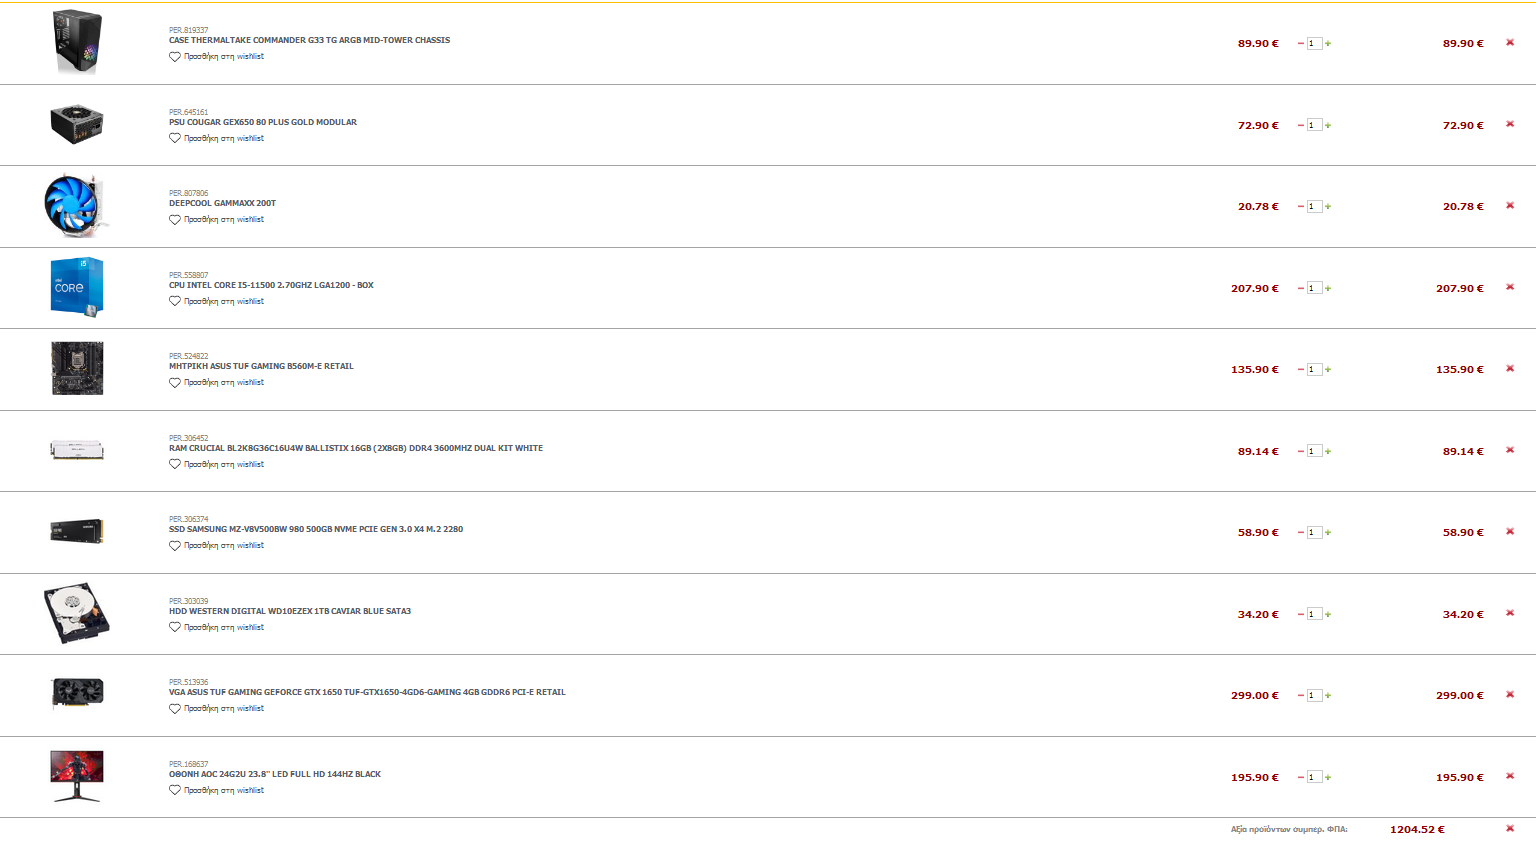This screenshot has width=1540, height=842.
Task: Add Asus GTX 1650 to wishlist
Action: click(216, 709)
